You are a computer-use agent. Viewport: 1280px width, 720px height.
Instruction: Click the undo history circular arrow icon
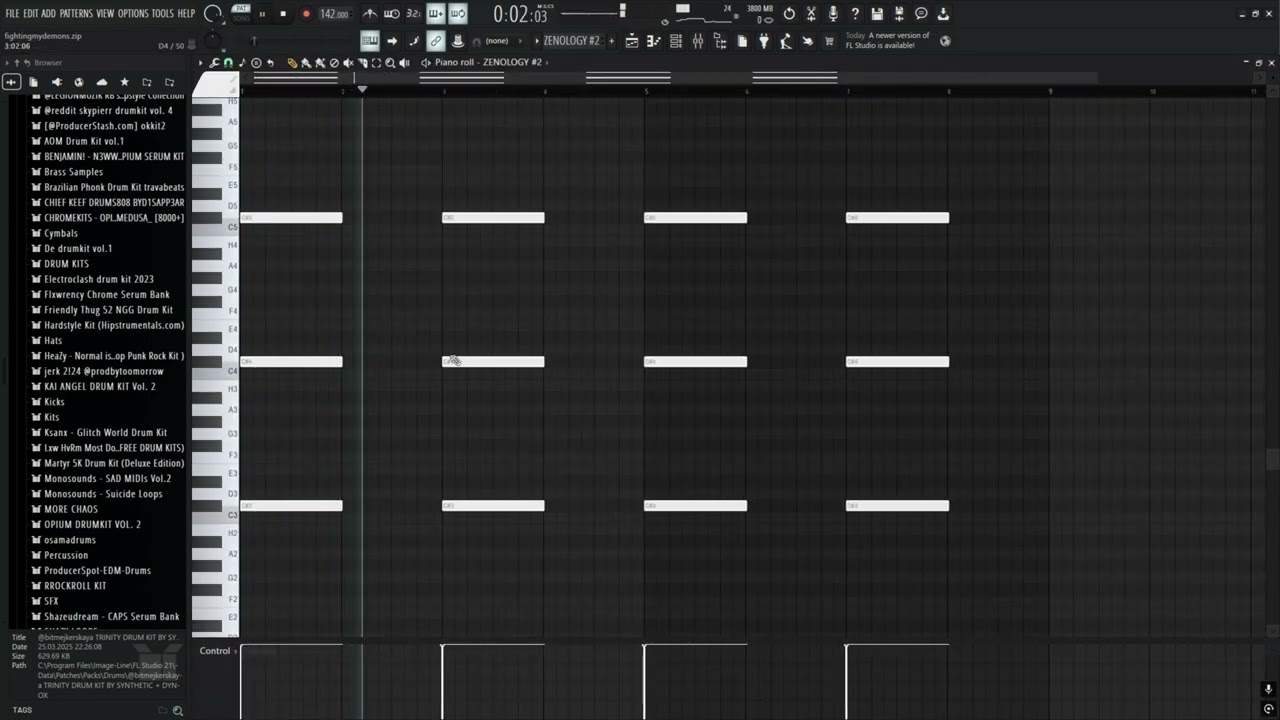point(789,13)
